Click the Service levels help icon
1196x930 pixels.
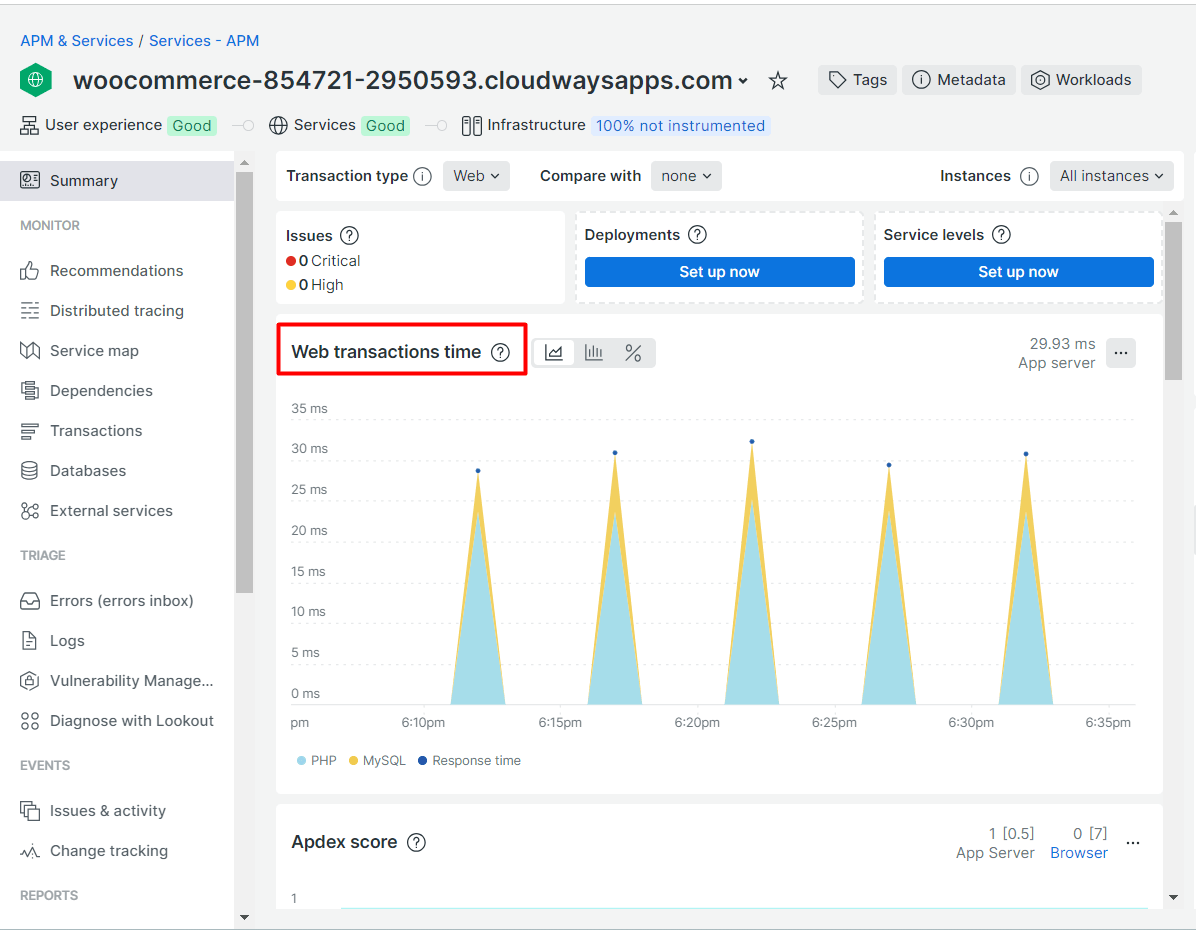point(1001,235)
